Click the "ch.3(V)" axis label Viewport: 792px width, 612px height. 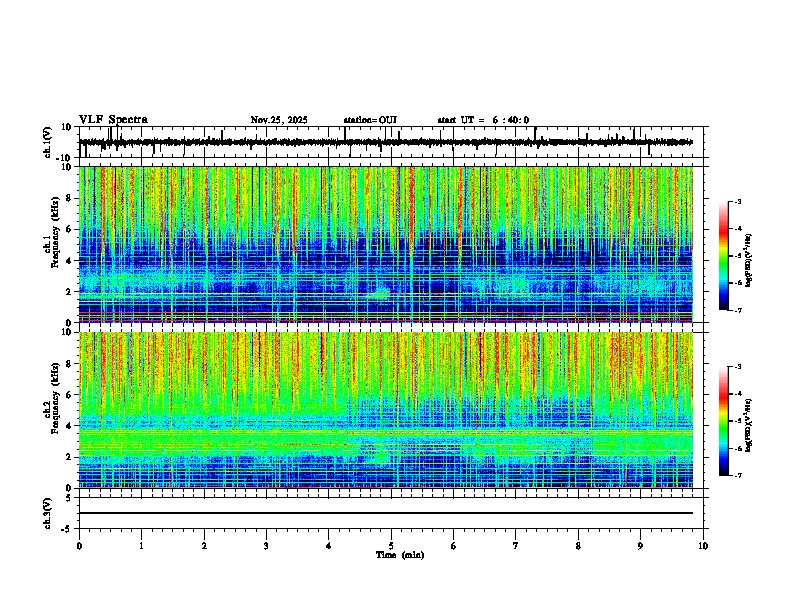48,513
